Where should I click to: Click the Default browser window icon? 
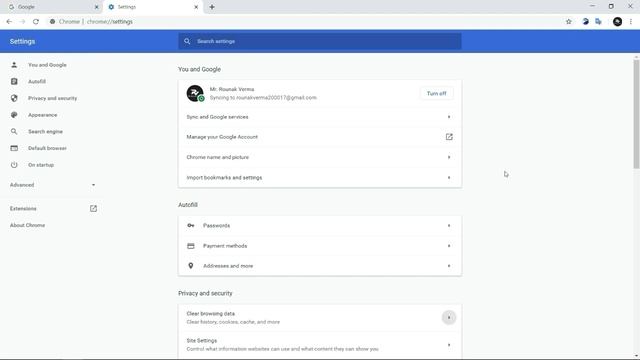[14, 148]
